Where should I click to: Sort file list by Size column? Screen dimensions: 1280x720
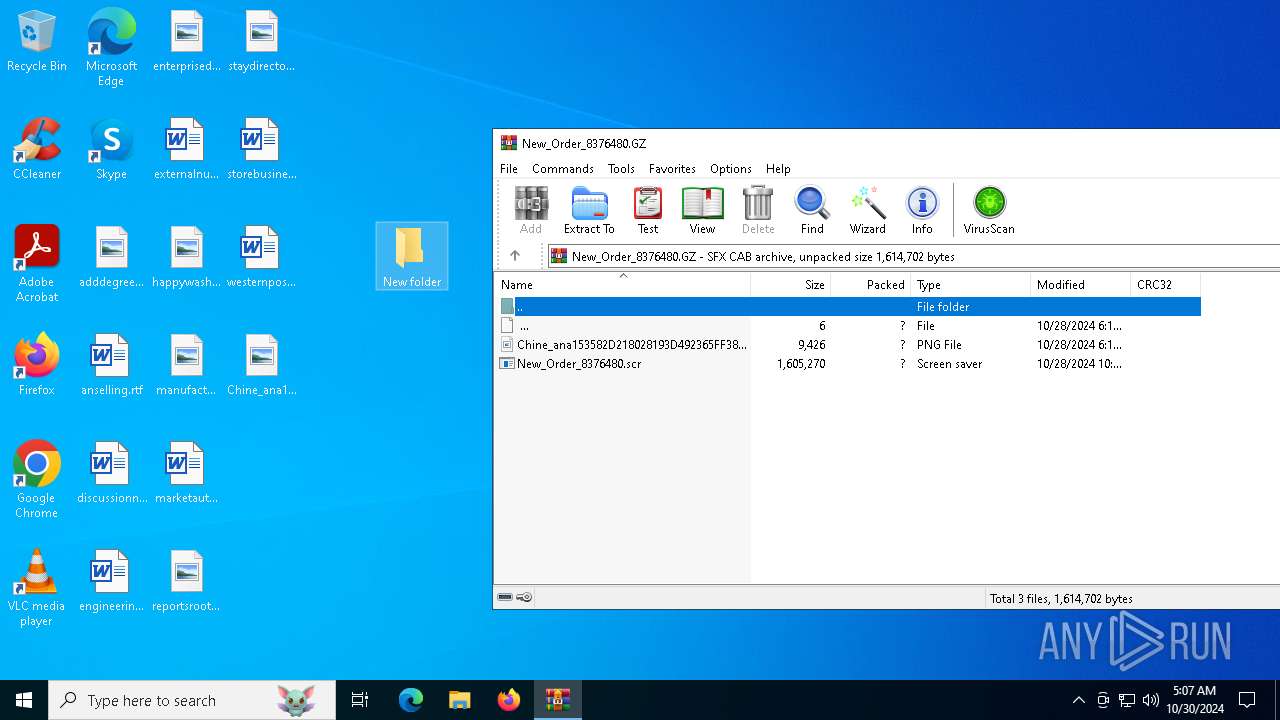(x=790, y=285)
